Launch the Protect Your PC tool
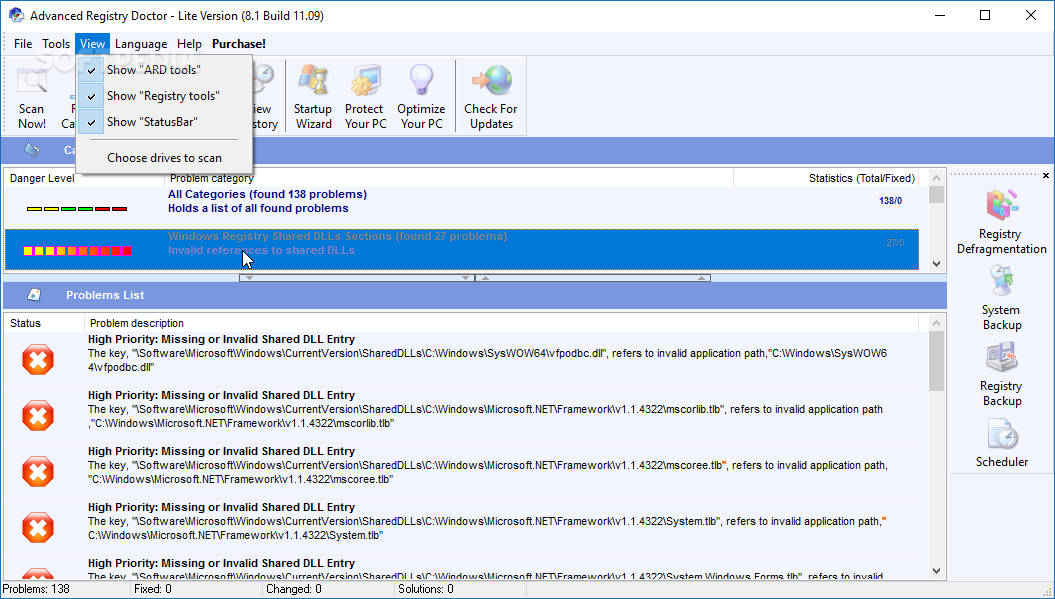The width and height of the screenshot is (1055, 599). click(365, 96)
